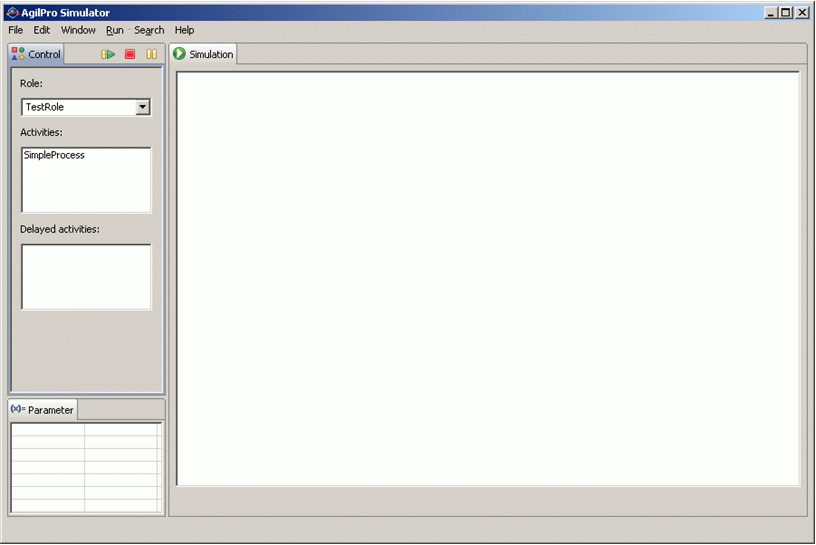Open the Run menu
This screenshot has height=545, width=816.
click(x=114, y=30)
